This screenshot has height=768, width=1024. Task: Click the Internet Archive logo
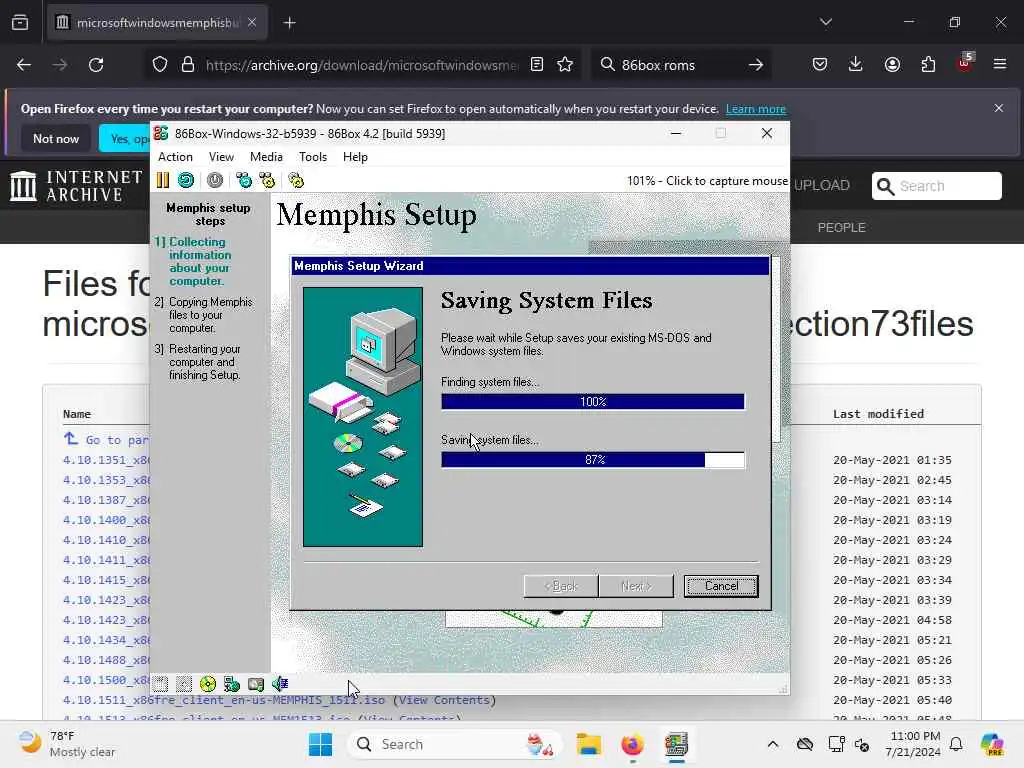[76, 185]
